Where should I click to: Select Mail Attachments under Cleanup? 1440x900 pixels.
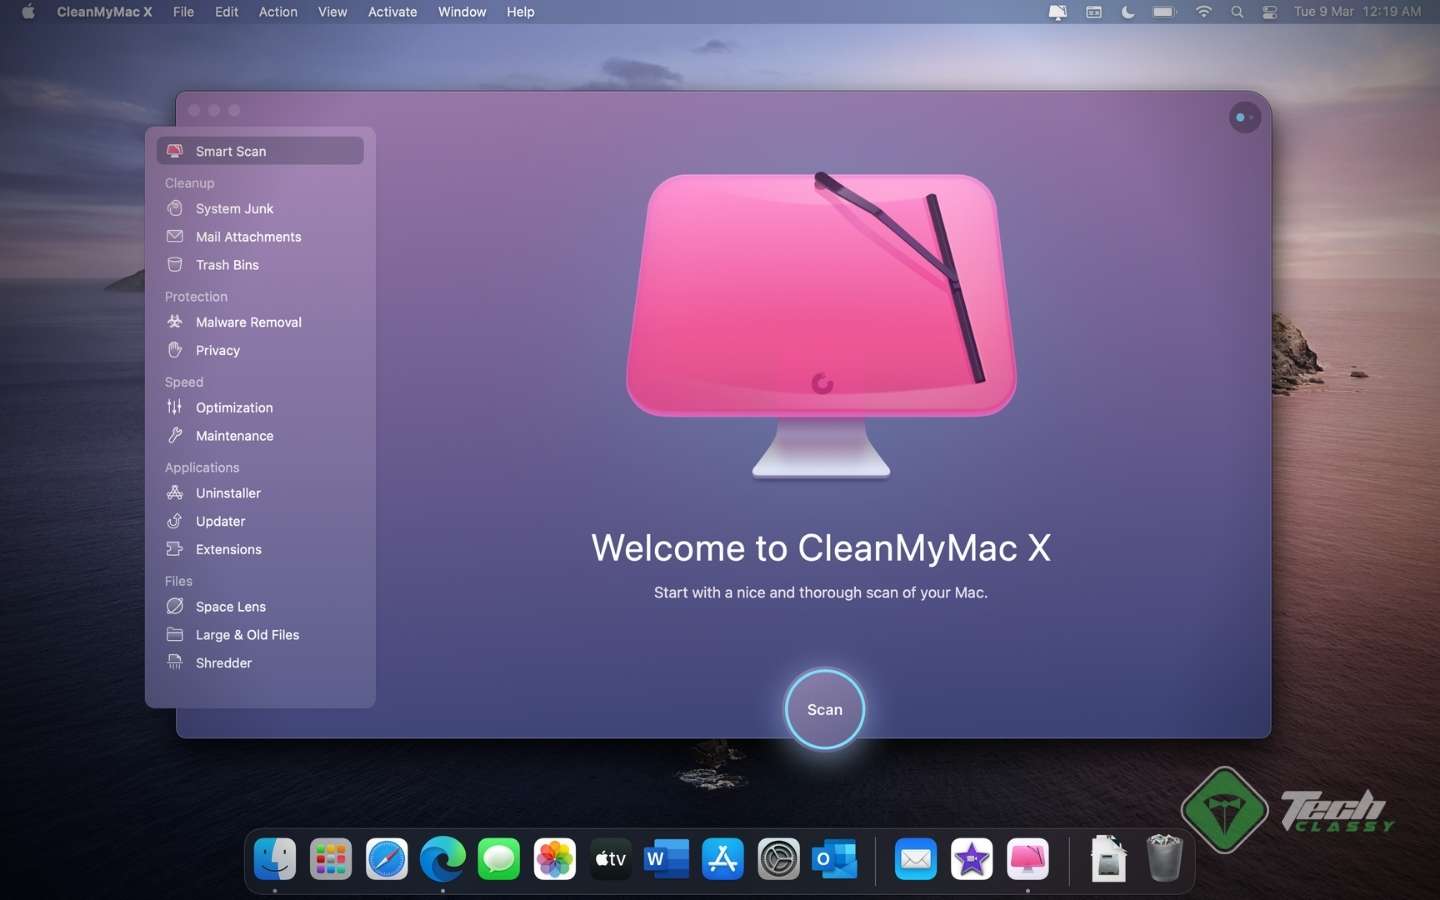(x=248, y=237)
